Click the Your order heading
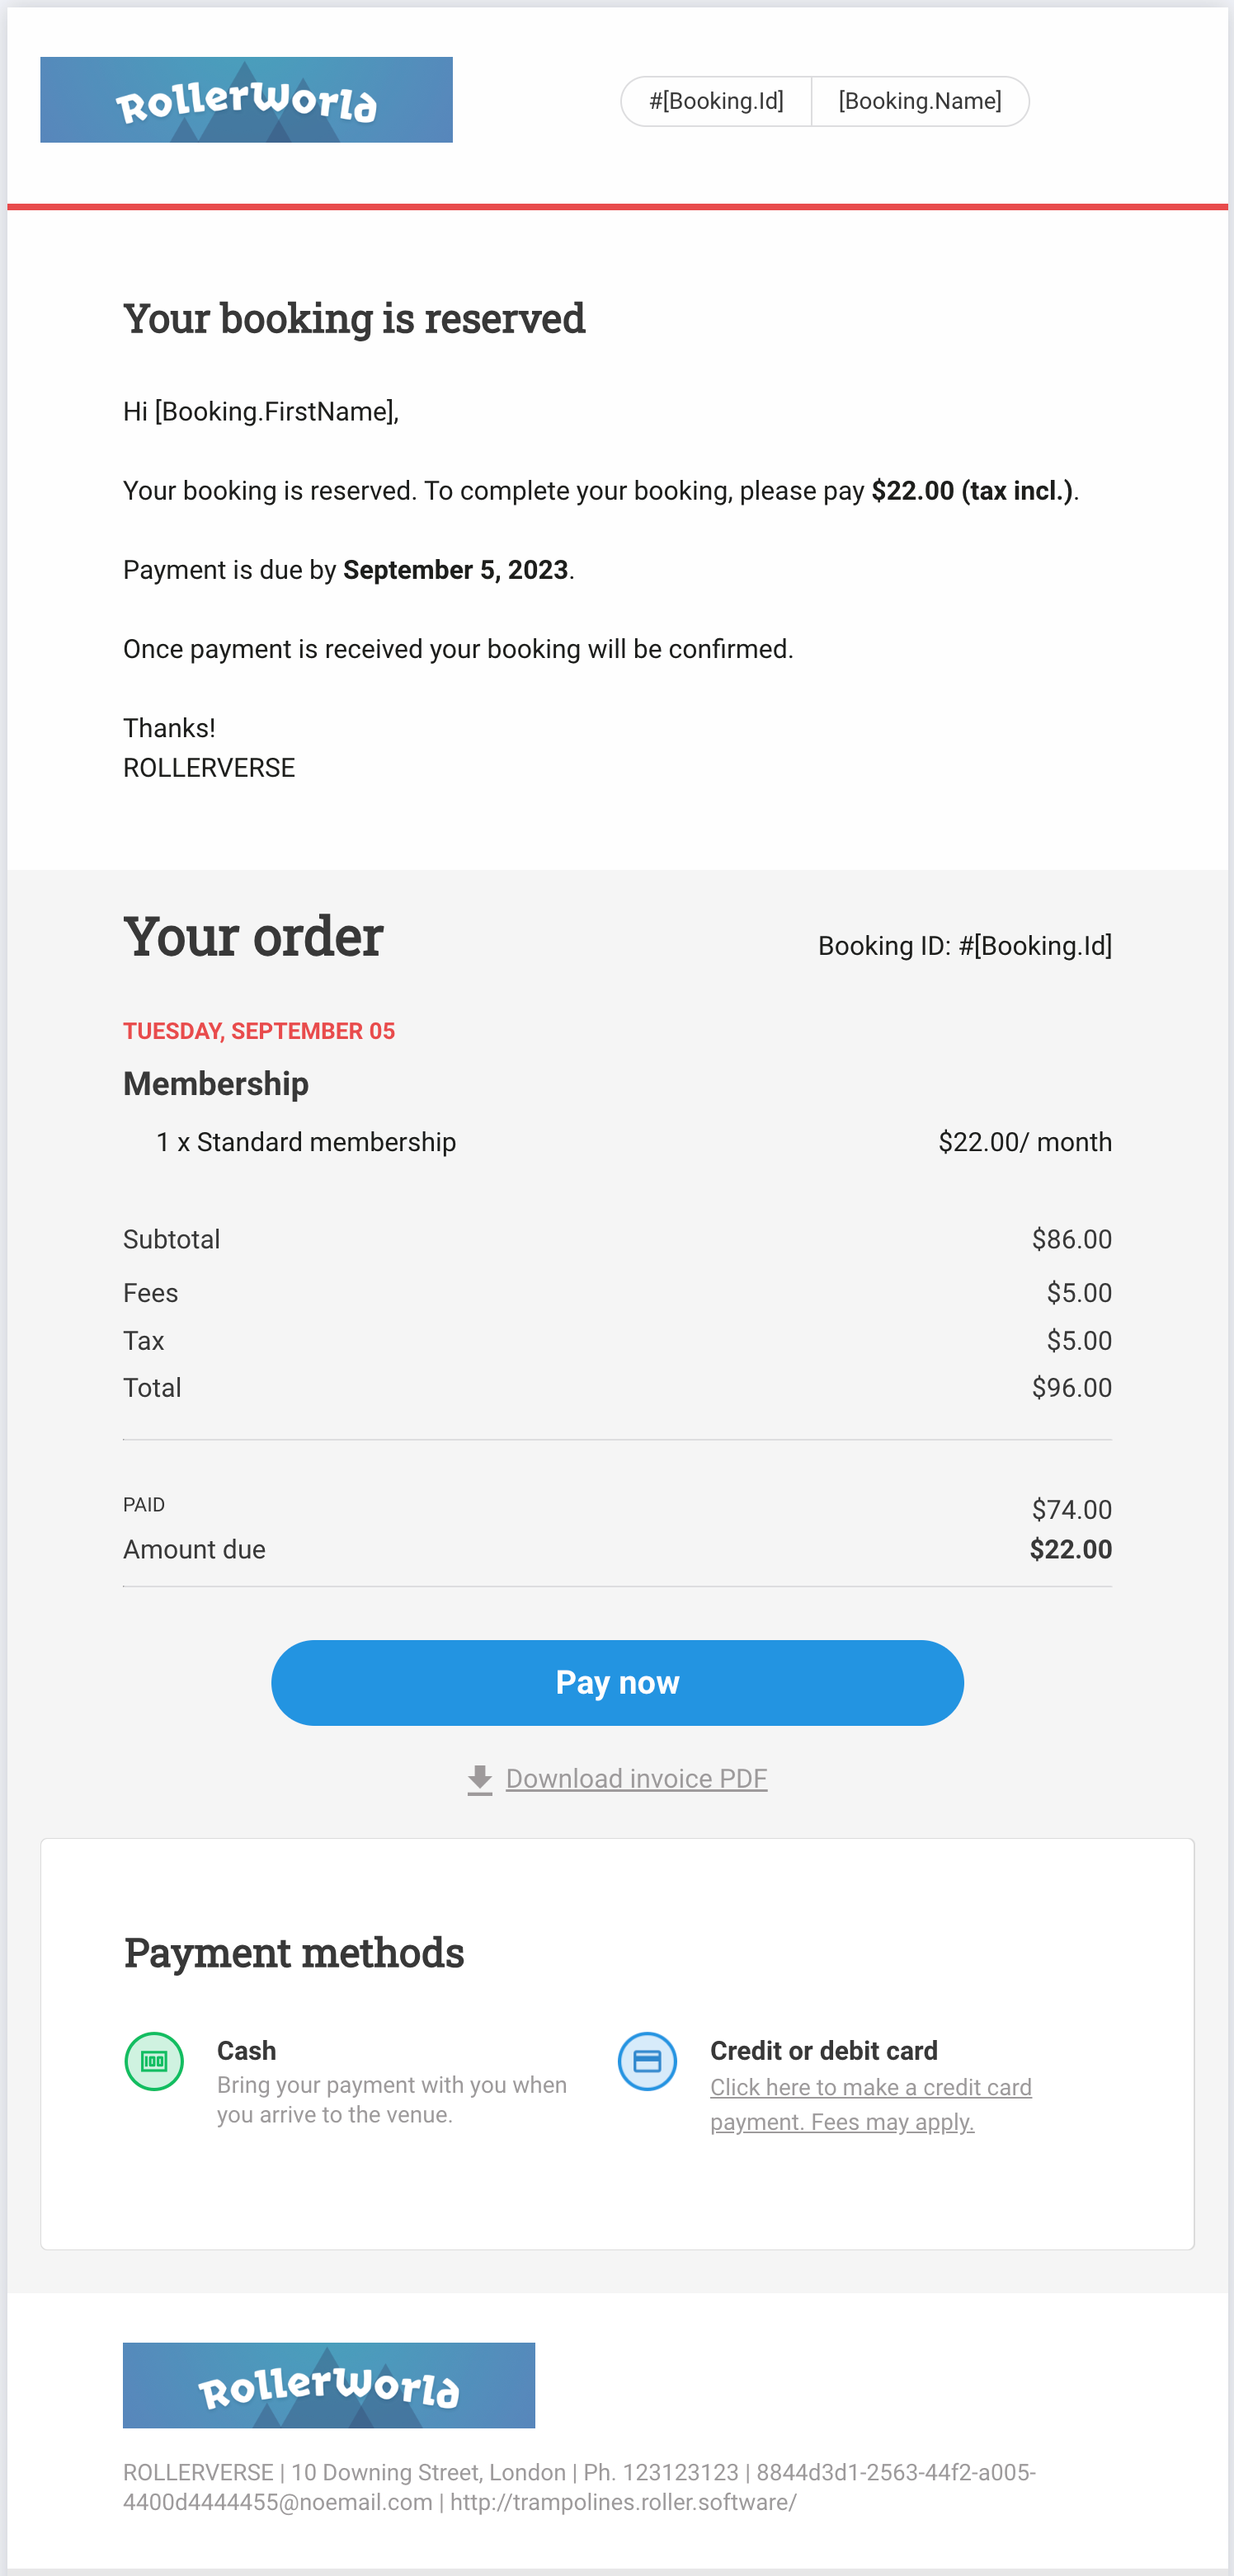 [253, 937]
